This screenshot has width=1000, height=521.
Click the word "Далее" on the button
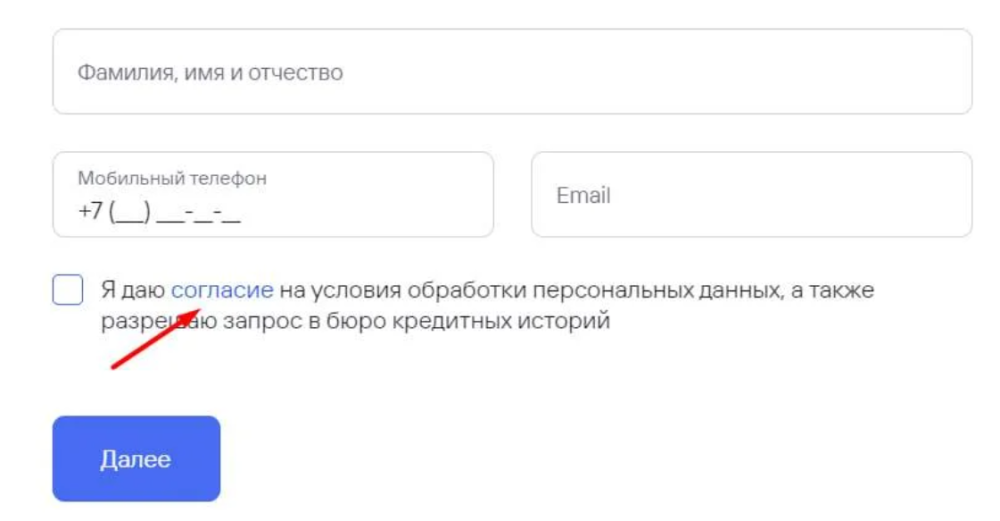(x=136, y=460)
